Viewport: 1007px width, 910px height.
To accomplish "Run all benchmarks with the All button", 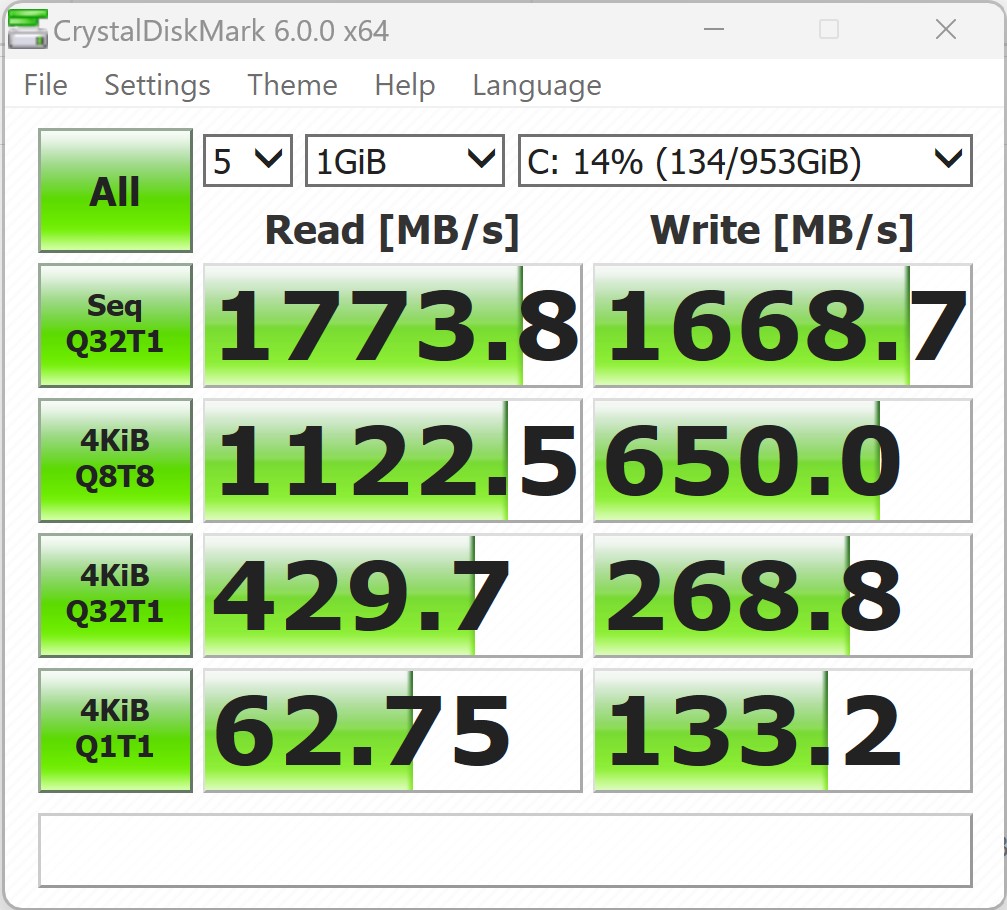I will point(115,190).
